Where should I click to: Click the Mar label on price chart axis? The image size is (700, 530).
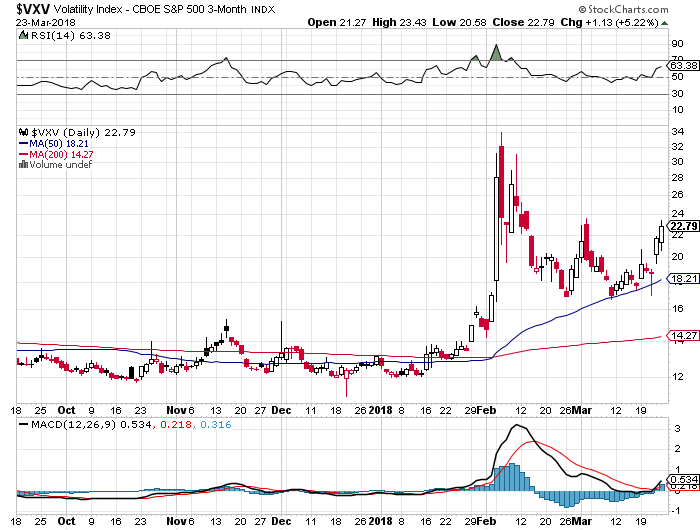coord(582,410)
